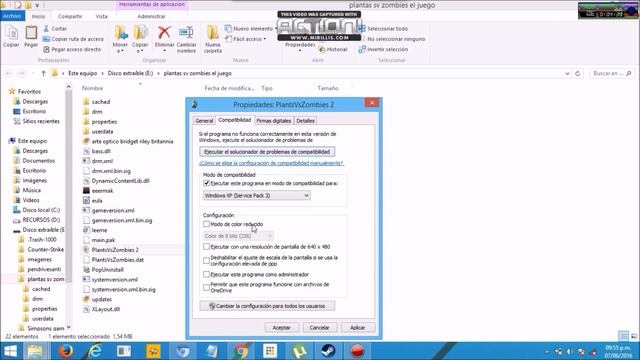Open Google Chrome from the taskbar
The image size is (640, 360).
click(241, 351)
